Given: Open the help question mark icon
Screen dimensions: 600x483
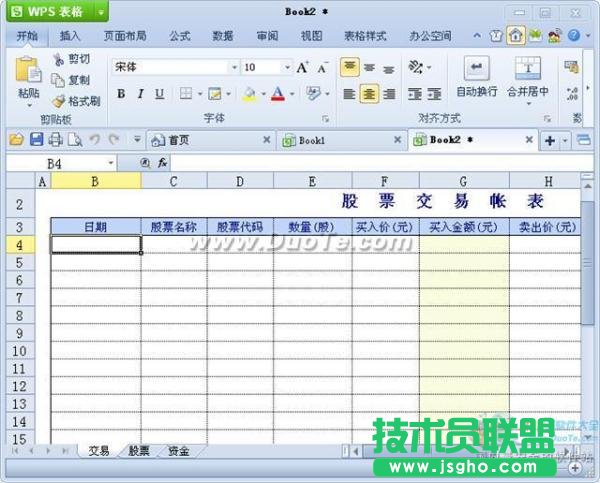Looking at the screenshot, I should click(x=574, y=36).
